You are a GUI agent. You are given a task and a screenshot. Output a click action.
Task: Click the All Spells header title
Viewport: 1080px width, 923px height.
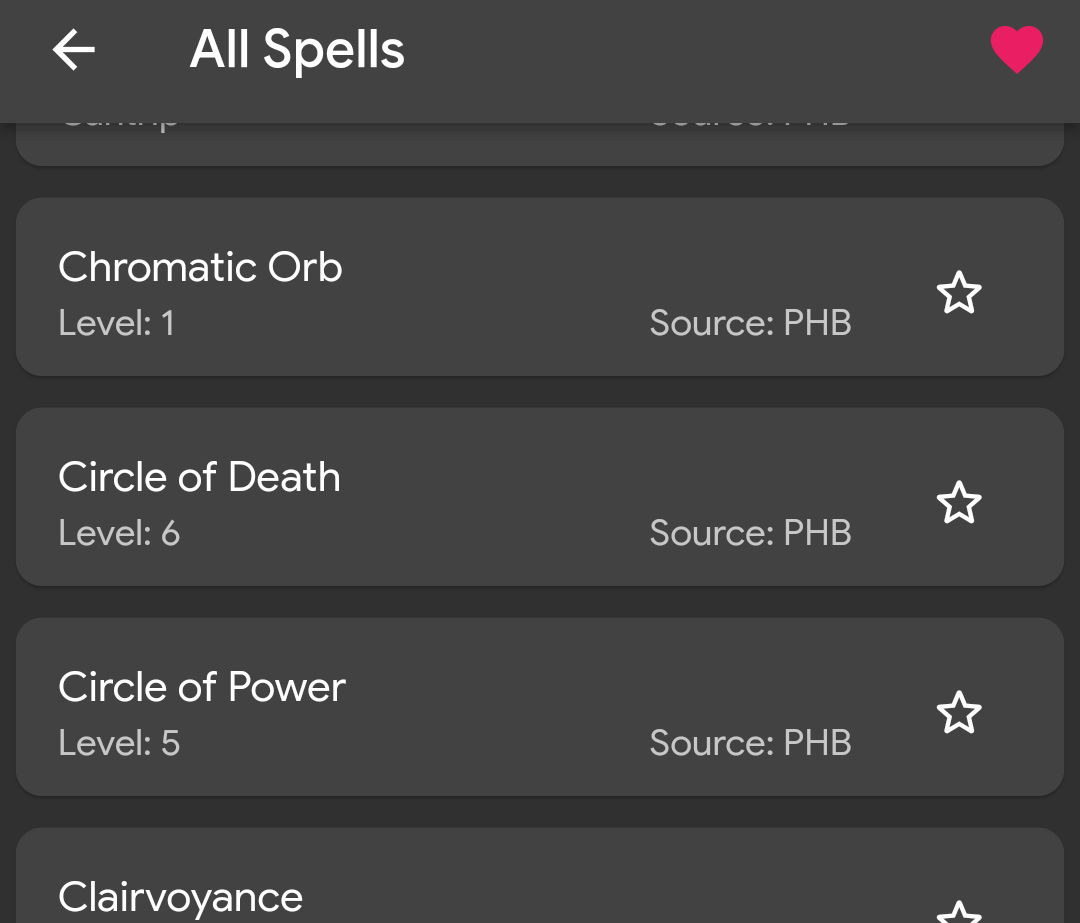click(x=297, y=50)
